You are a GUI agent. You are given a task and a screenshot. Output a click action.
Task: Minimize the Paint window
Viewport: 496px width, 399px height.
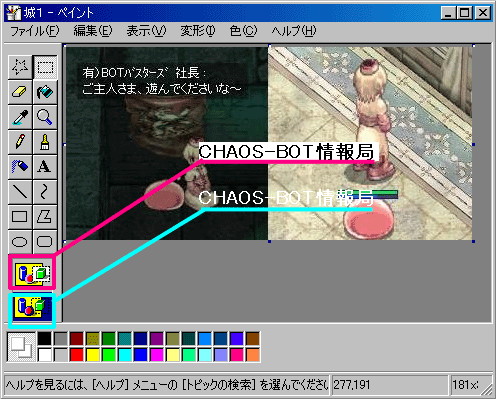449,13
